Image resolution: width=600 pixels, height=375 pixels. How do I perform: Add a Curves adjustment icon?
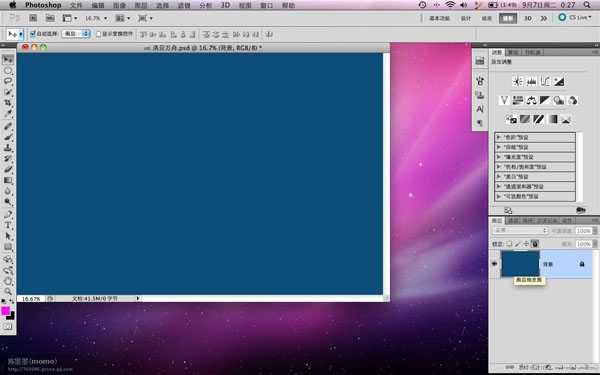point(545,81)
